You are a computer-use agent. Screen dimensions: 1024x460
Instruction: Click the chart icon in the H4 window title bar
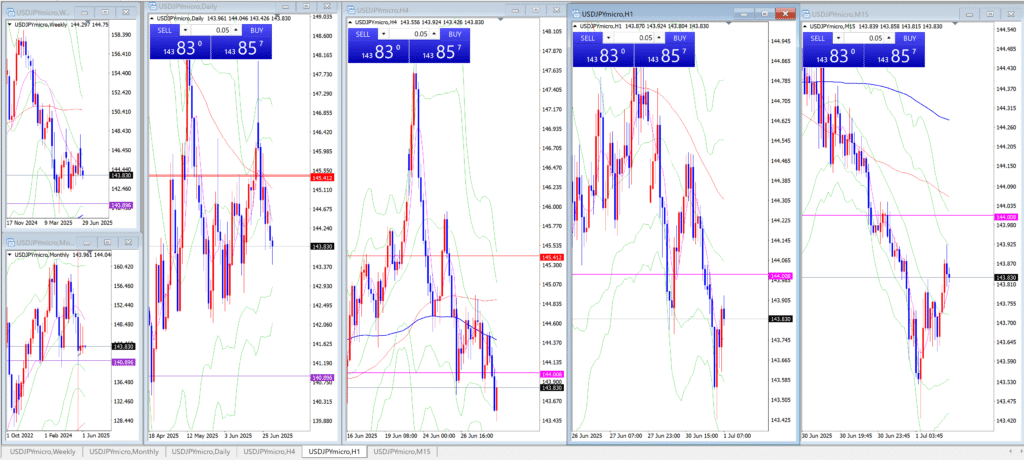[351, 10]
